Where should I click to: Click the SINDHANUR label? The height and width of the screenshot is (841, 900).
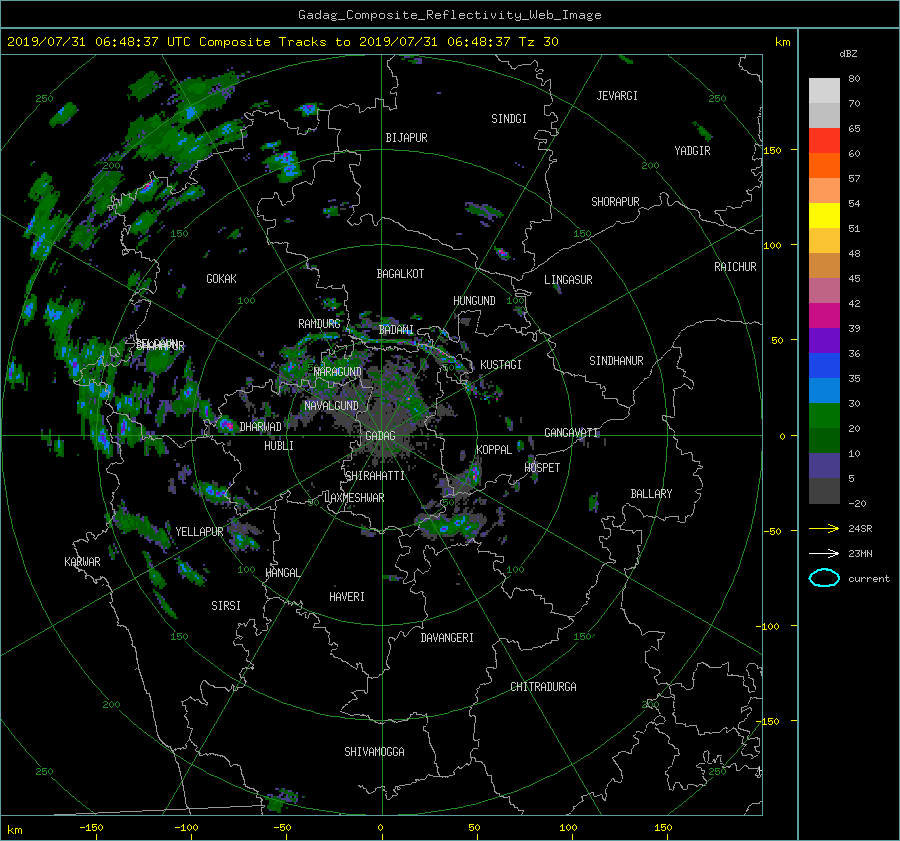coord(616,361)
